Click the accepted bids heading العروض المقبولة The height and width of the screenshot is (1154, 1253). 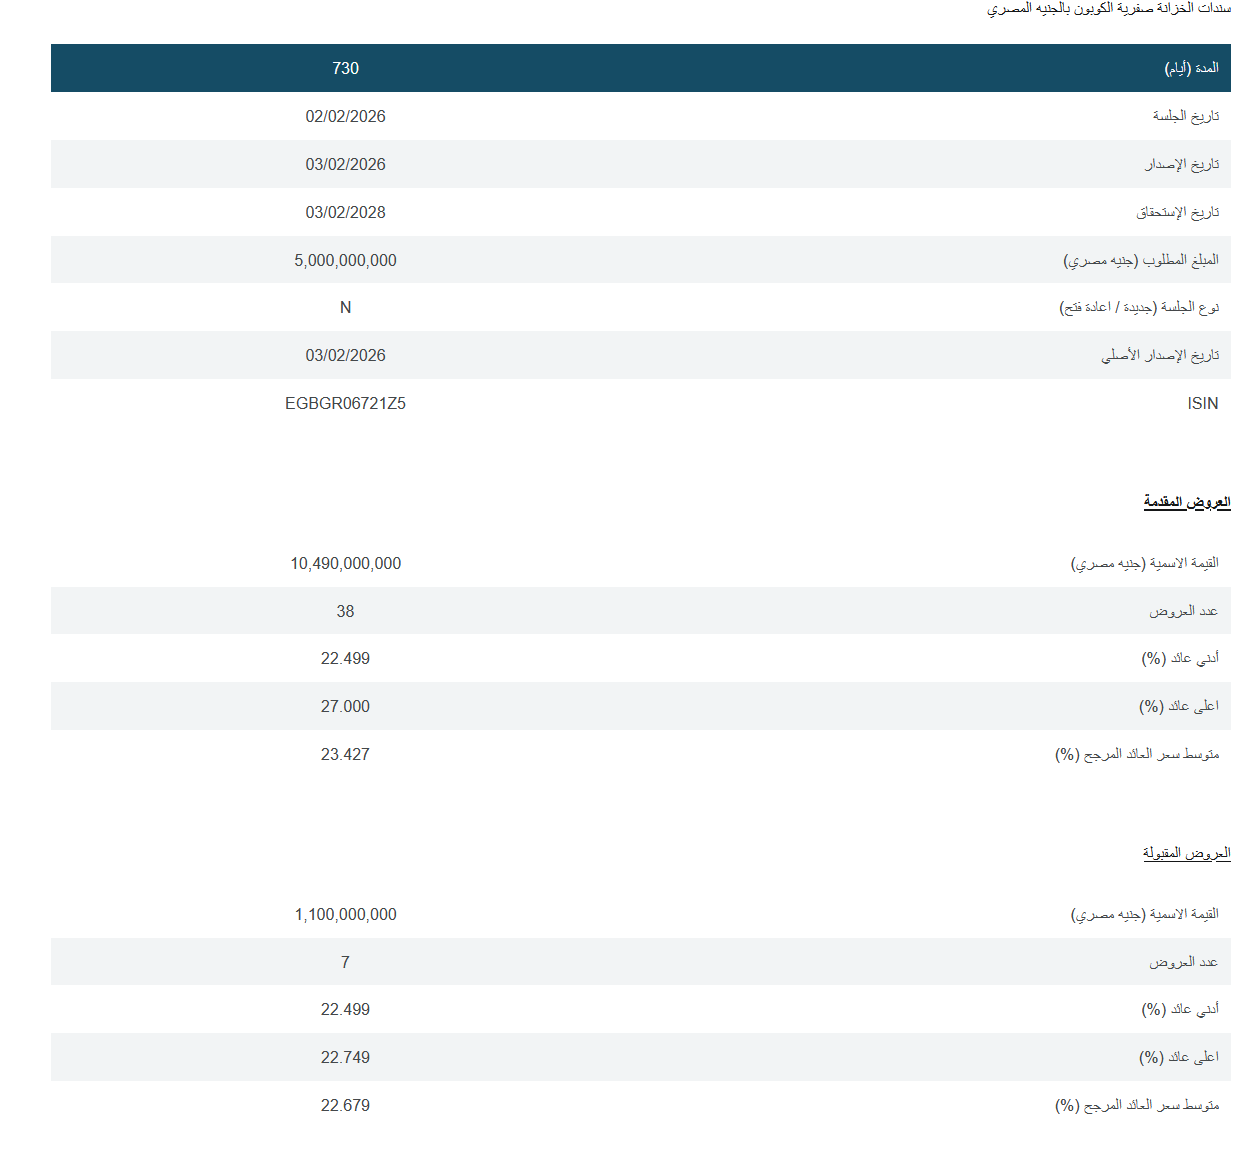(1186, 853)
